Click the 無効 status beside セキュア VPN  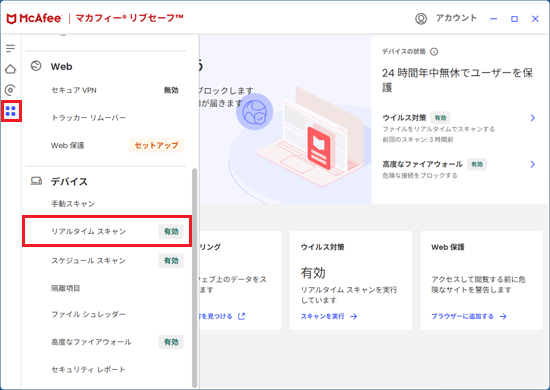point(171,90)
